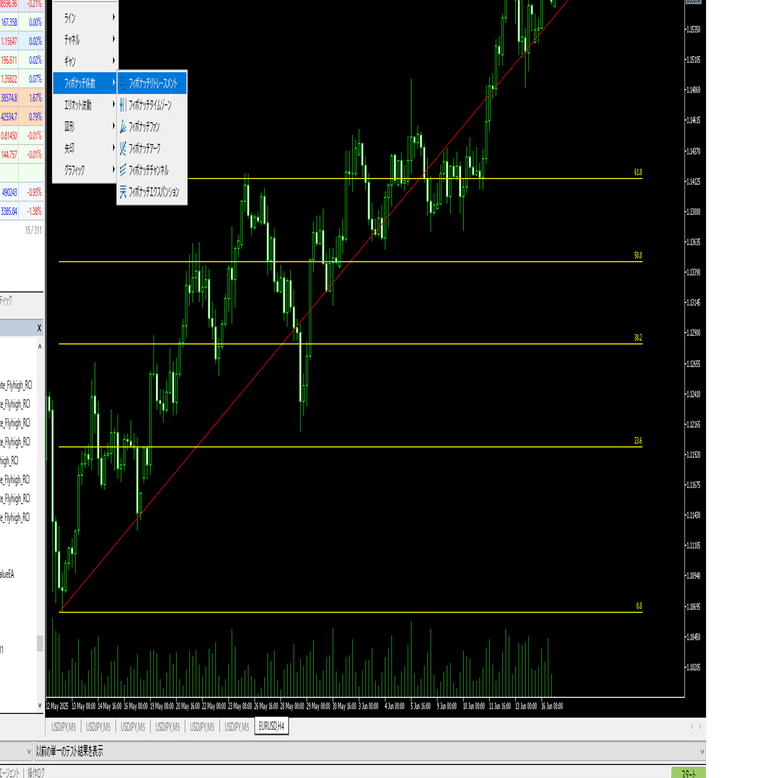Expand the 図形 (Shapes) submenu arrow
This screenshot has width=778, height=778.
[x=114, y=126]
